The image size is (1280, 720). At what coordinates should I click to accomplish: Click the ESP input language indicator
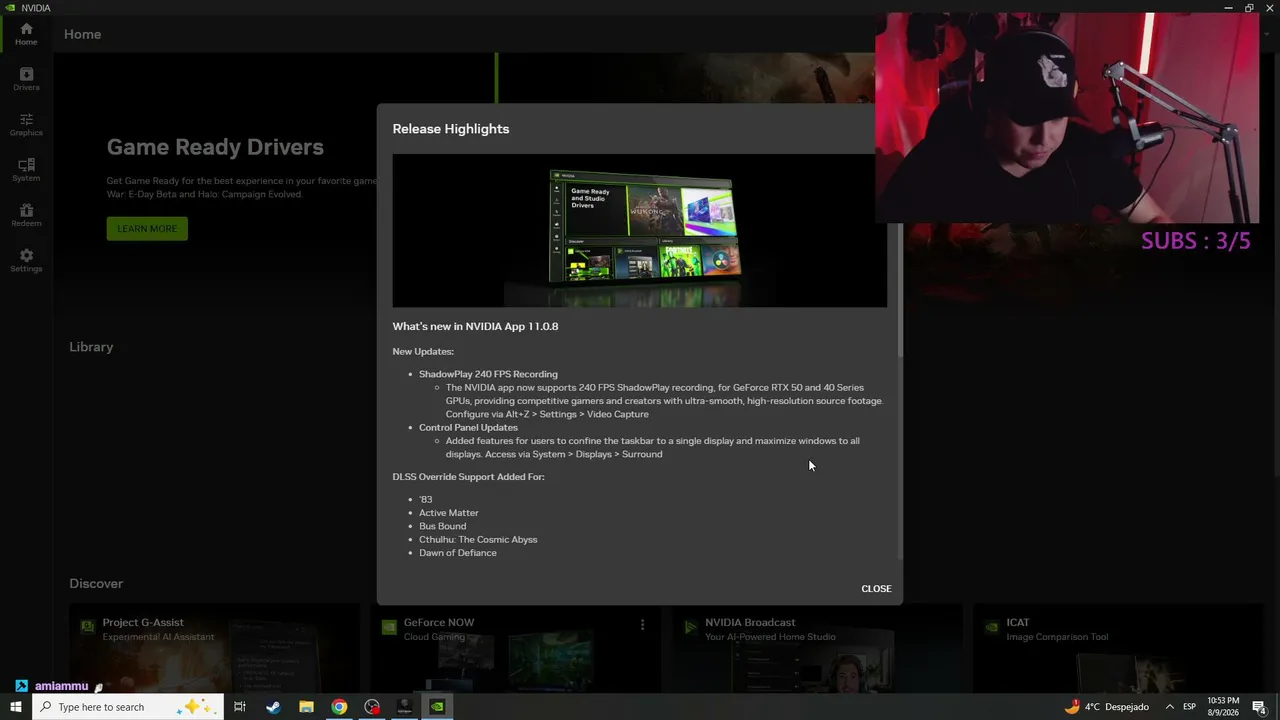1190,707
